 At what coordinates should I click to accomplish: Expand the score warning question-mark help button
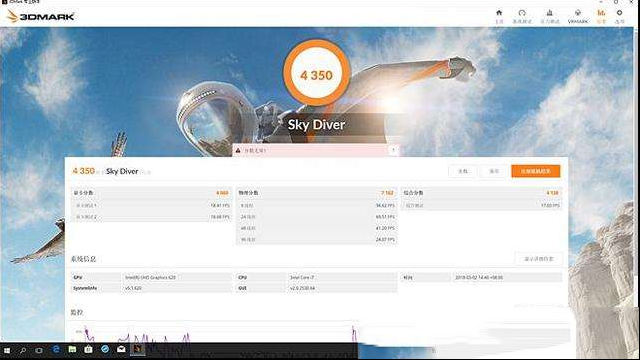pos(393,150)
